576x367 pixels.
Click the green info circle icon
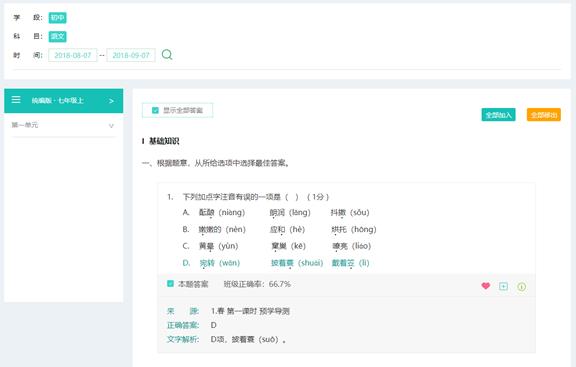tap(522, 286)
